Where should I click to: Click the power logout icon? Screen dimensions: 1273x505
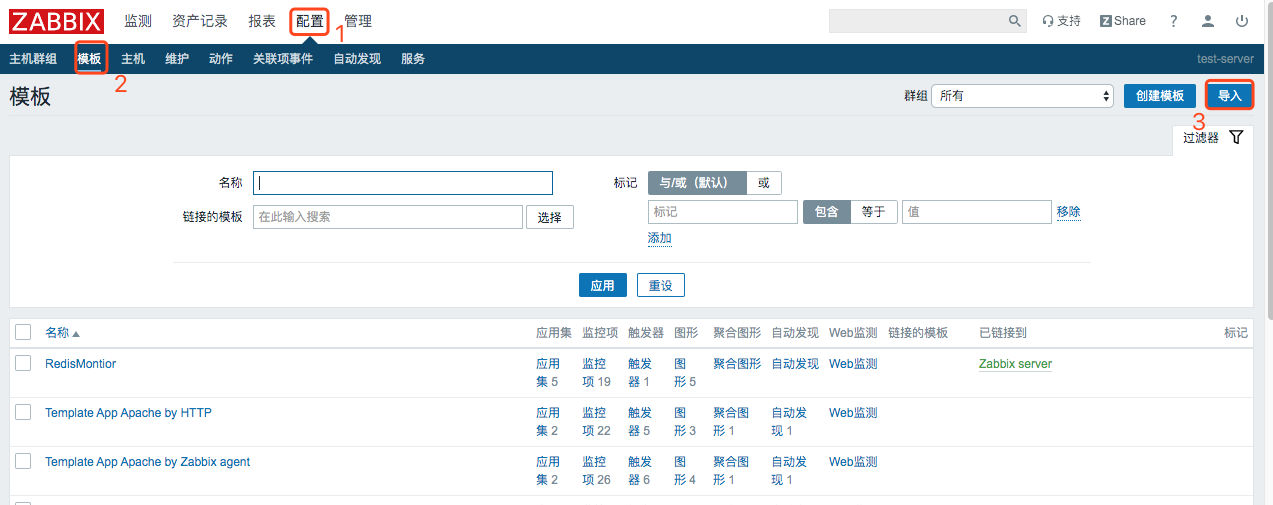click(x=1242, y=21)
